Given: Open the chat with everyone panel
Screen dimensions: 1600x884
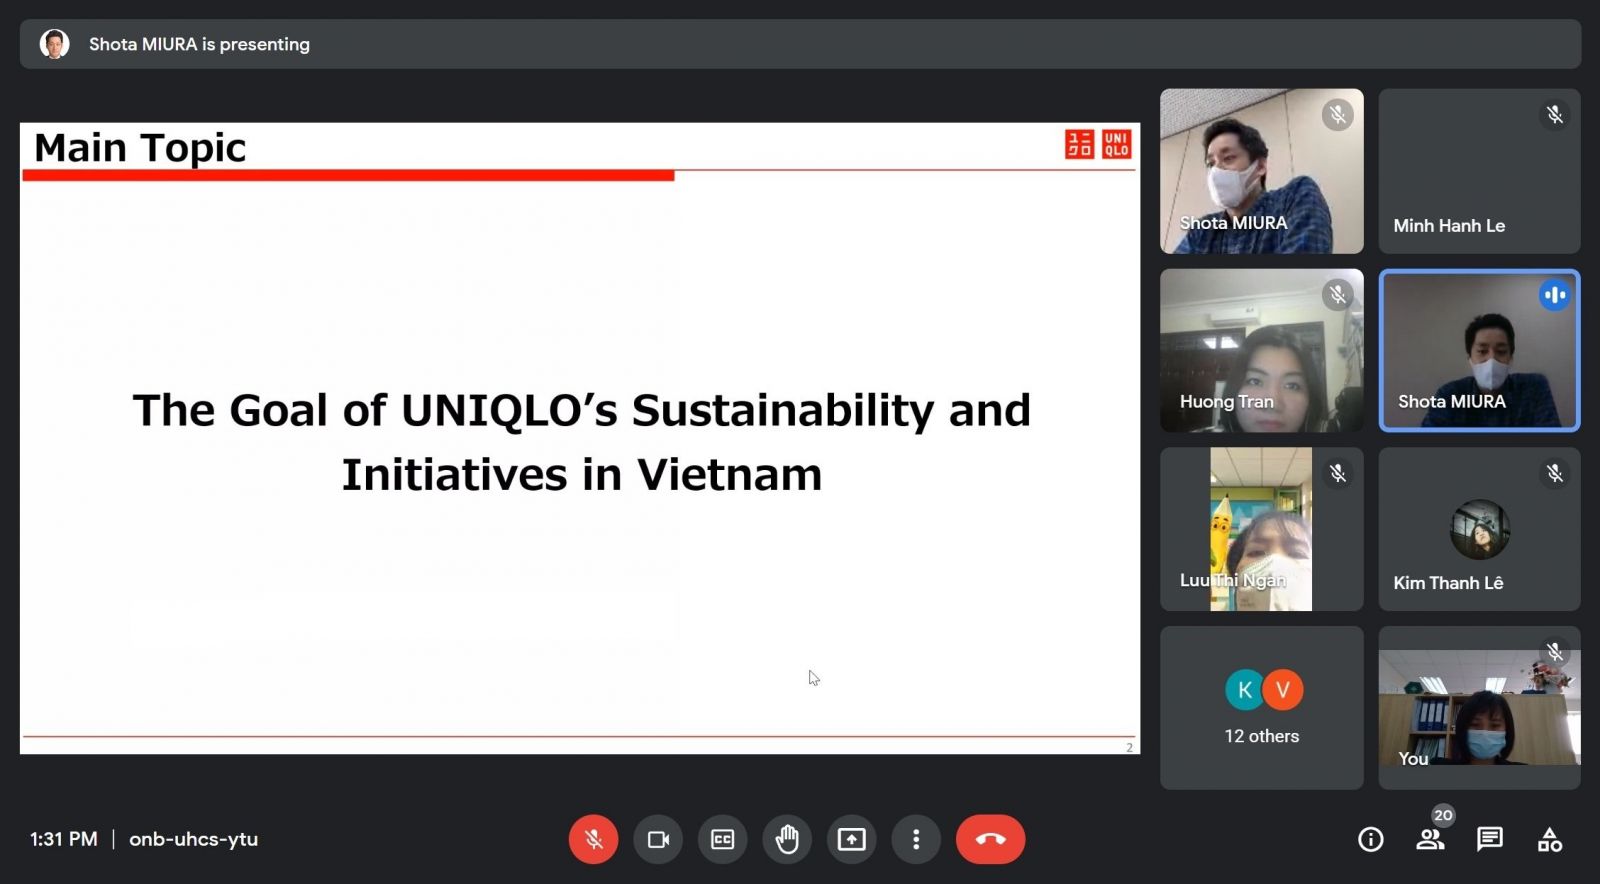Looking at the screenshot, I should point(1490,839).
